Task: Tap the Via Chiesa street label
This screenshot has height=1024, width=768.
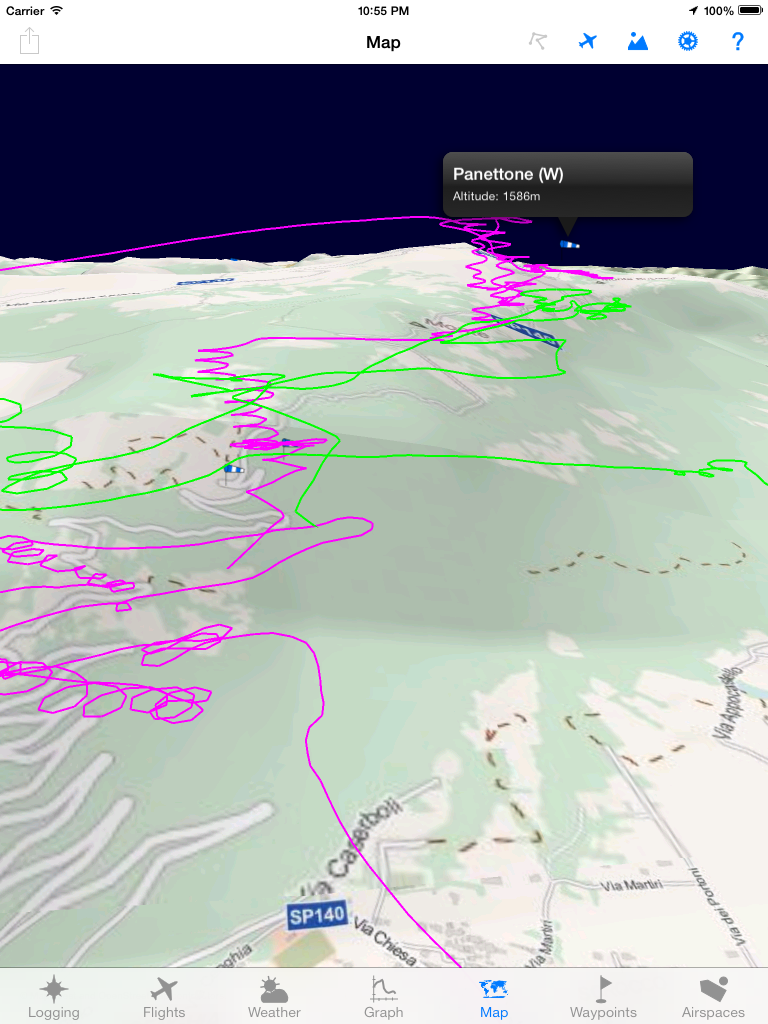Action: [385, 941]
